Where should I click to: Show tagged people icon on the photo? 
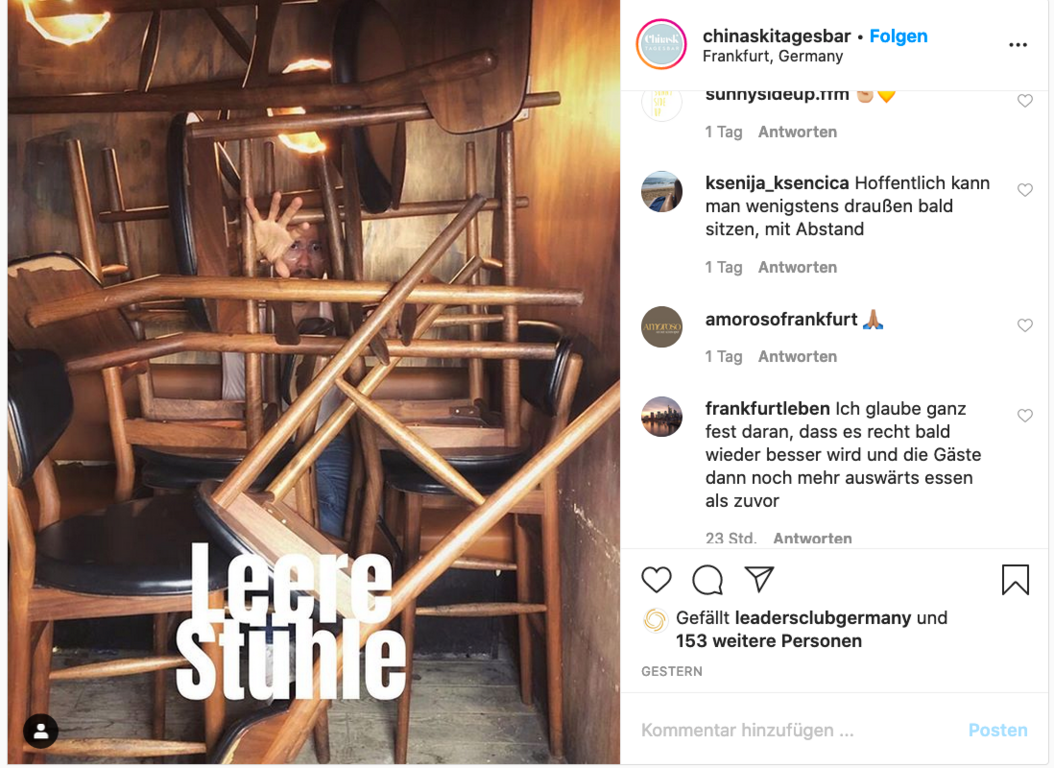[x=41, y=730]
